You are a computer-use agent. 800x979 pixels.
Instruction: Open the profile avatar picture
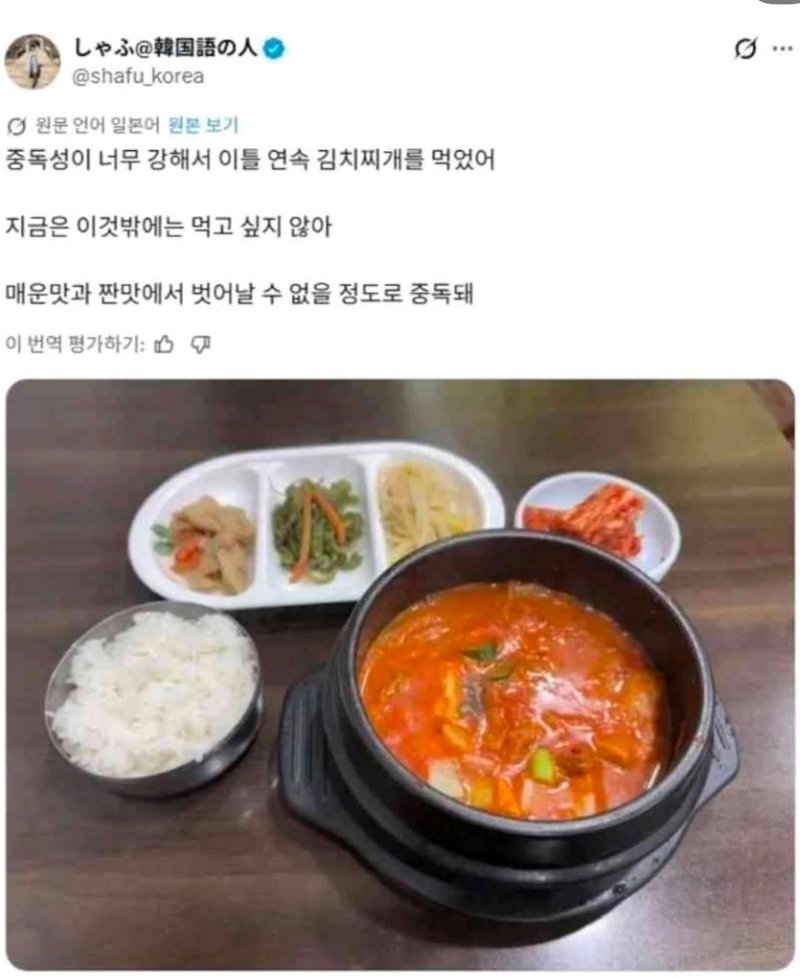click(x=32, y=61)
